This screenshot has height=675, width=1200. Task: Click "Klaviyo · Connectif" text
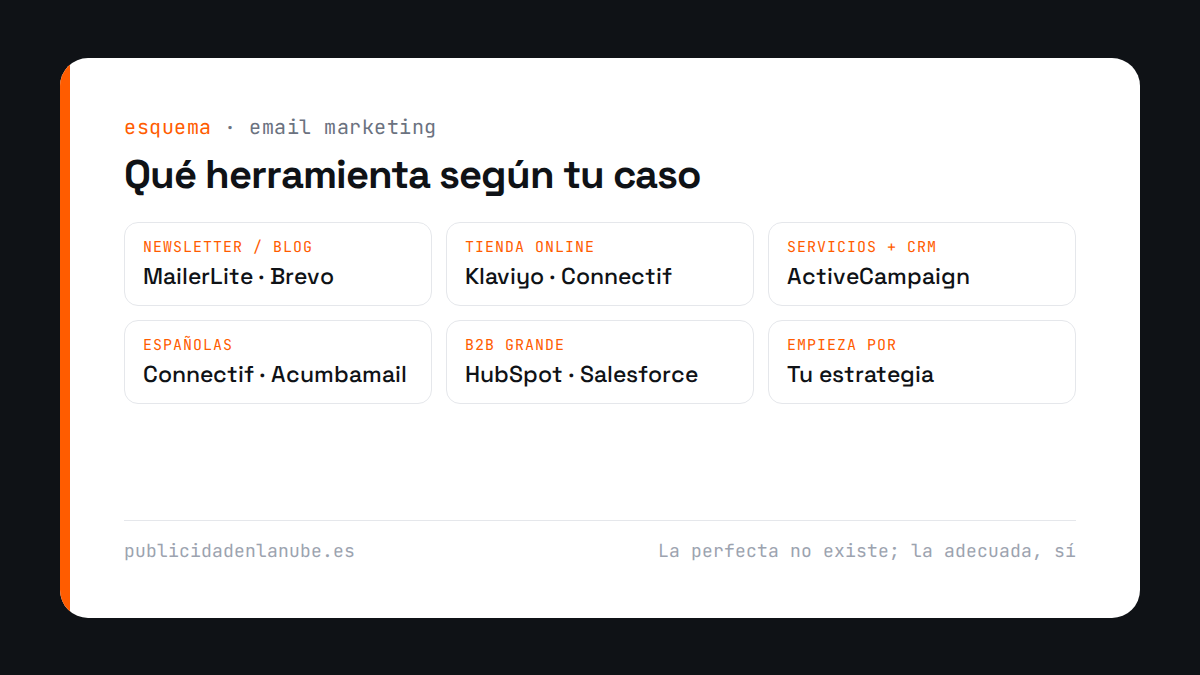click(568, 277)
